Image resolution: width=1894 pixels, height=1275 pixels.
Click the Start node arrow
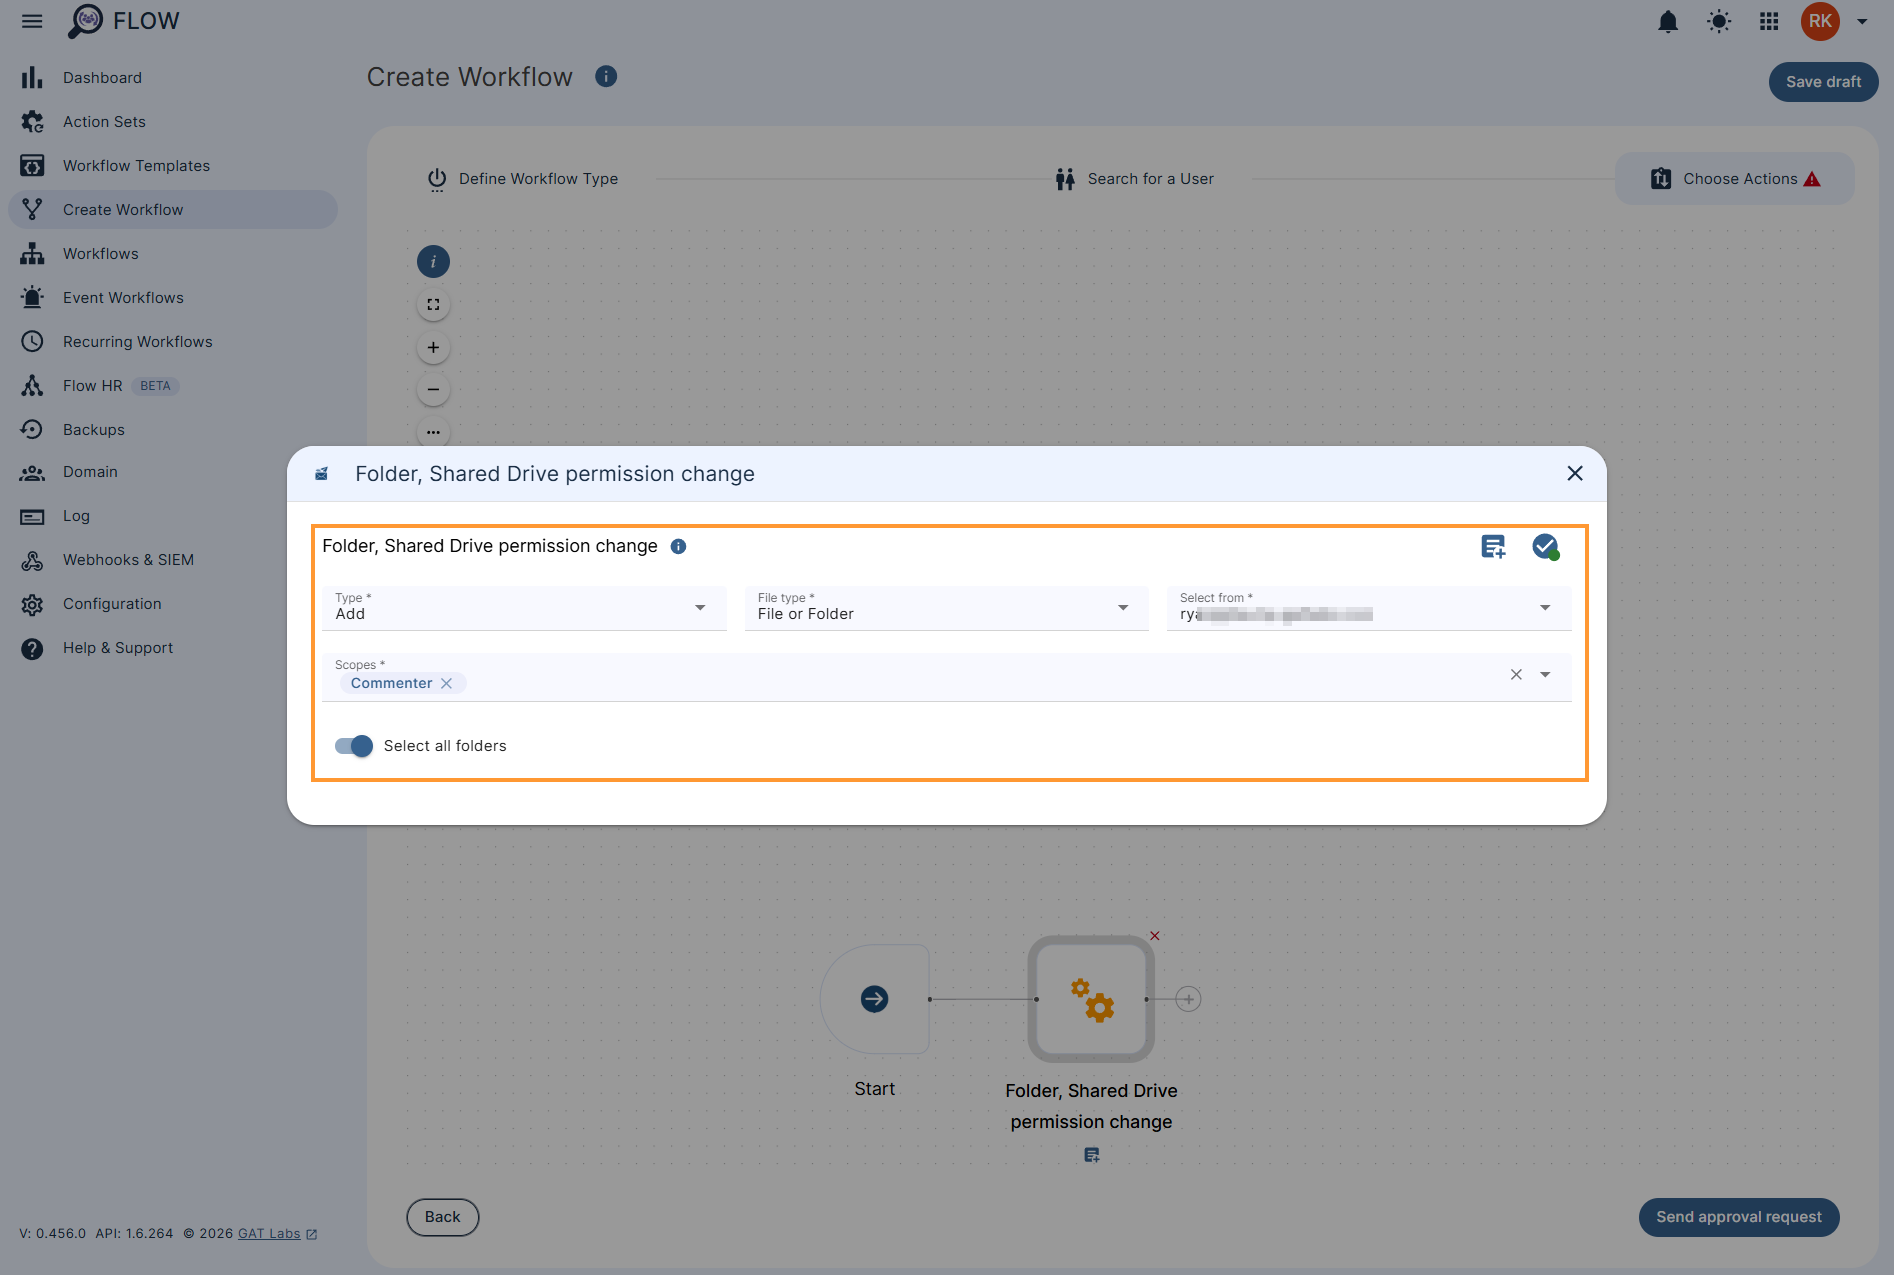pyautogui.click(x=874, y=999)
